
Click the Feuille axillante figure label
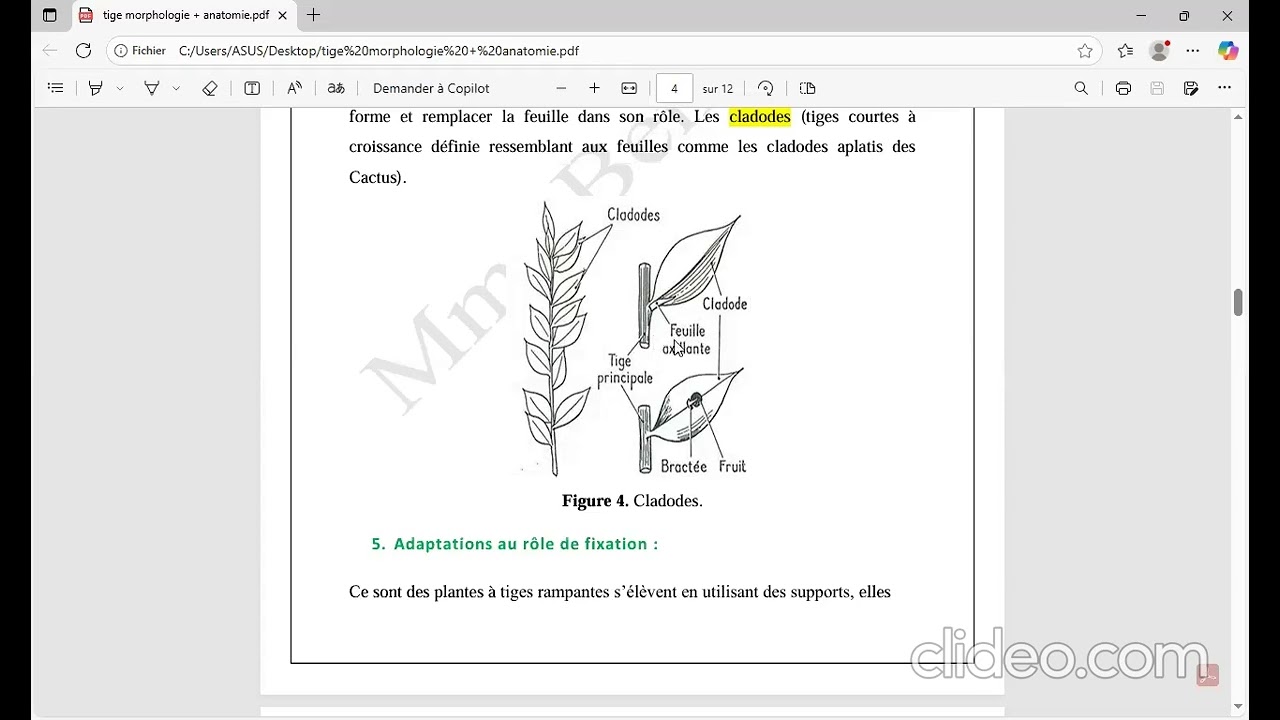[687, 340]
